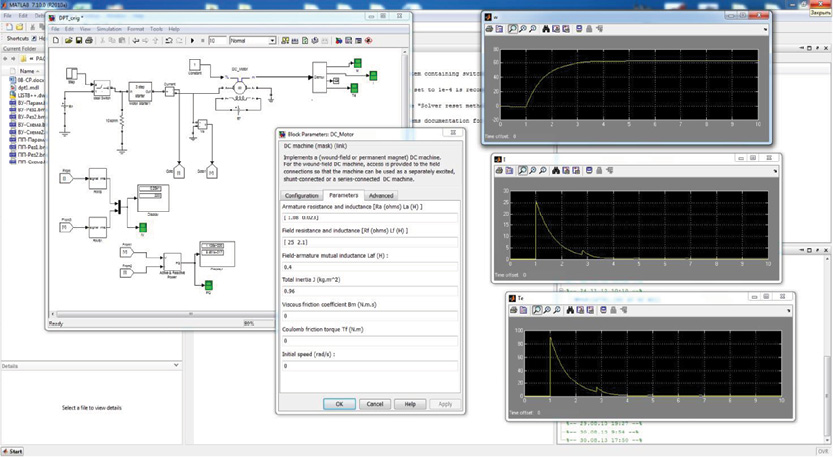The height and width of the screenshot is (457, 833).
Task: Undo last action in Simulink toolbar
Action: 169,40
